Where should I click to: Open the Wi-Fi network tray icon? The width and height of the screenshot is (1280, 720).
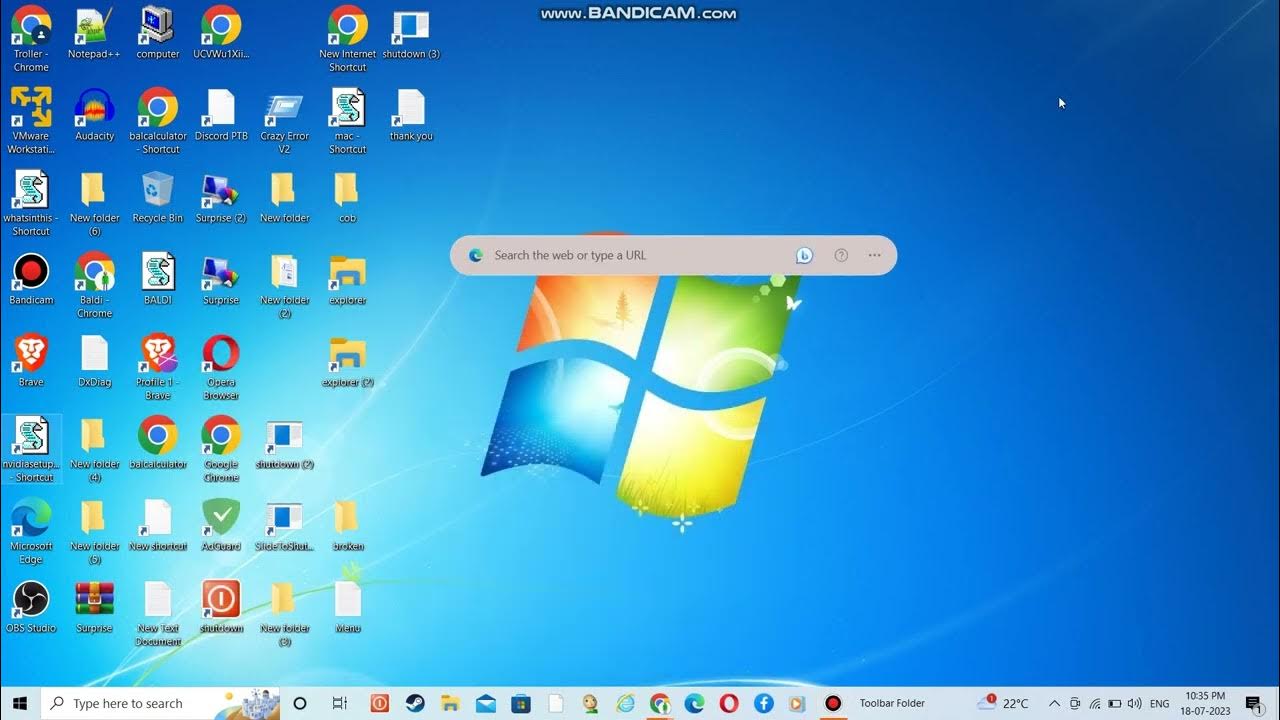pos(1095,703)
